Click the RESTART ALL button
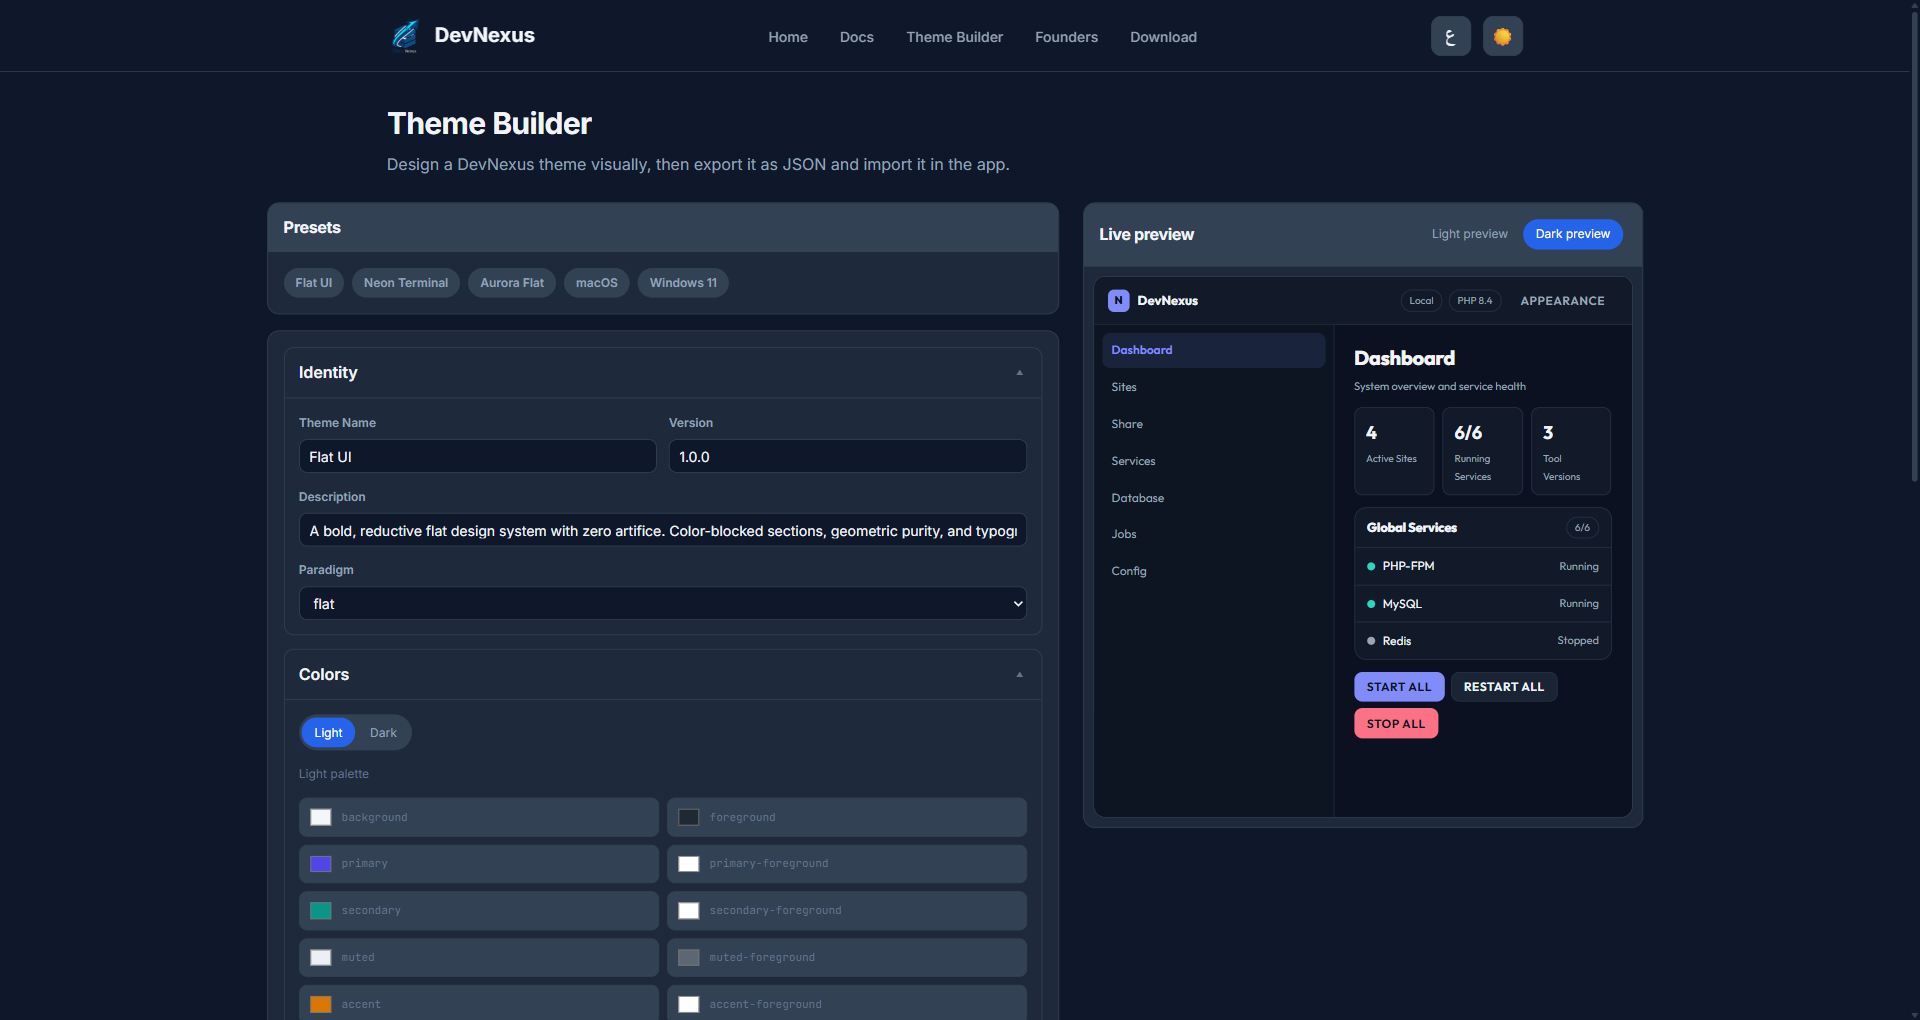The width and height of the screenshot is (1920, 1020). 1503,687
